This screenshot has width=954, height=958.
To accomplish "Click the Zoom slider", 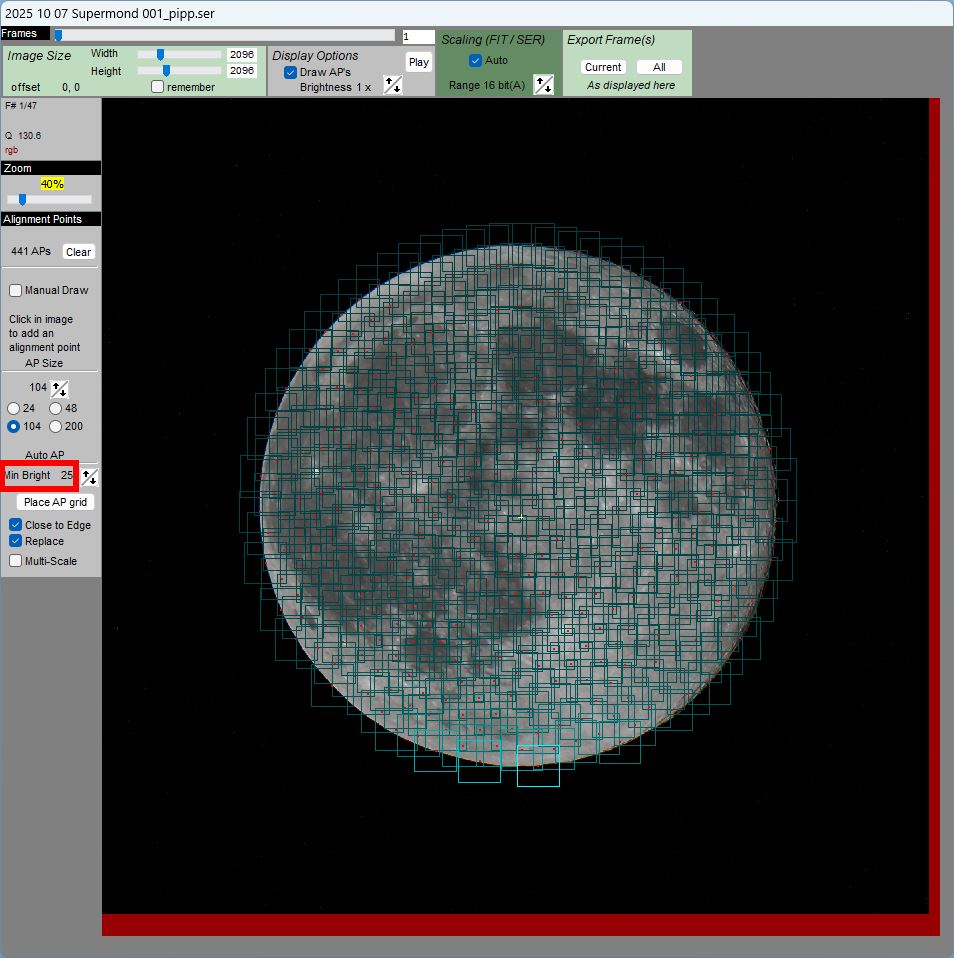I will coord(49,200).
